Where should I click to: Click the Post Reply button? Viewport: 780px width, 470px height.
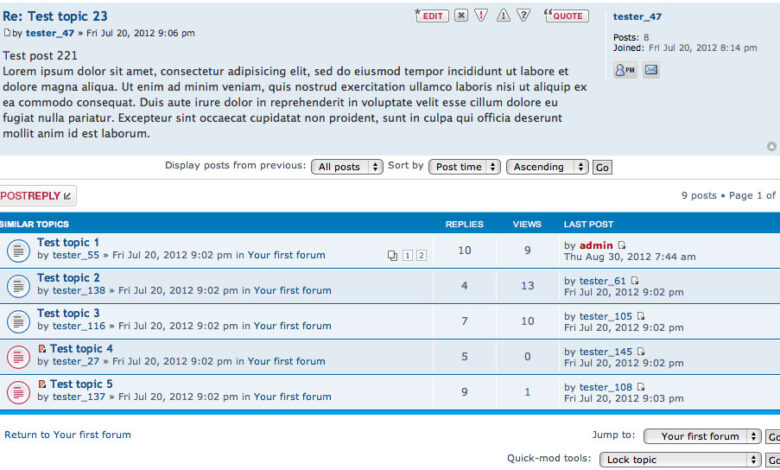tap(36, 196)
